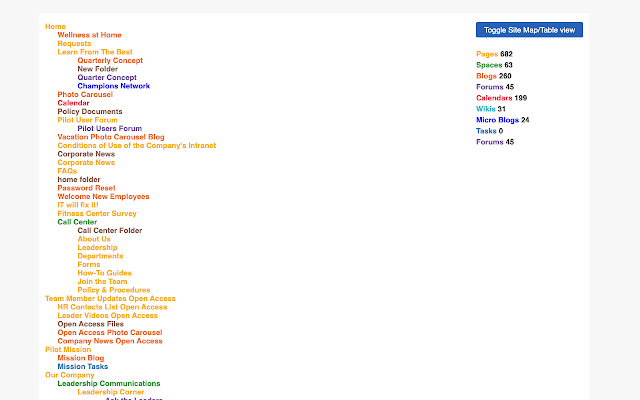
Task: Open the Home root link
Action: (x=55, y=26)
